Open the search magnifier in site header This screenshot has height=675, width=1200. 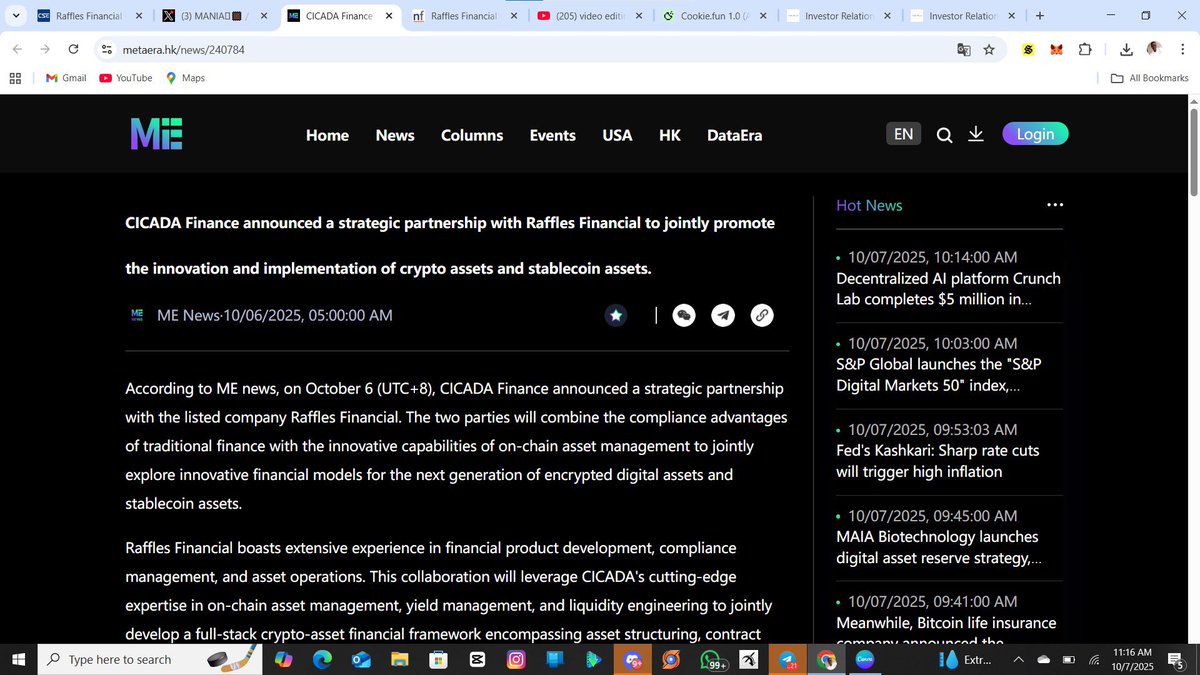tap(944, 135)
